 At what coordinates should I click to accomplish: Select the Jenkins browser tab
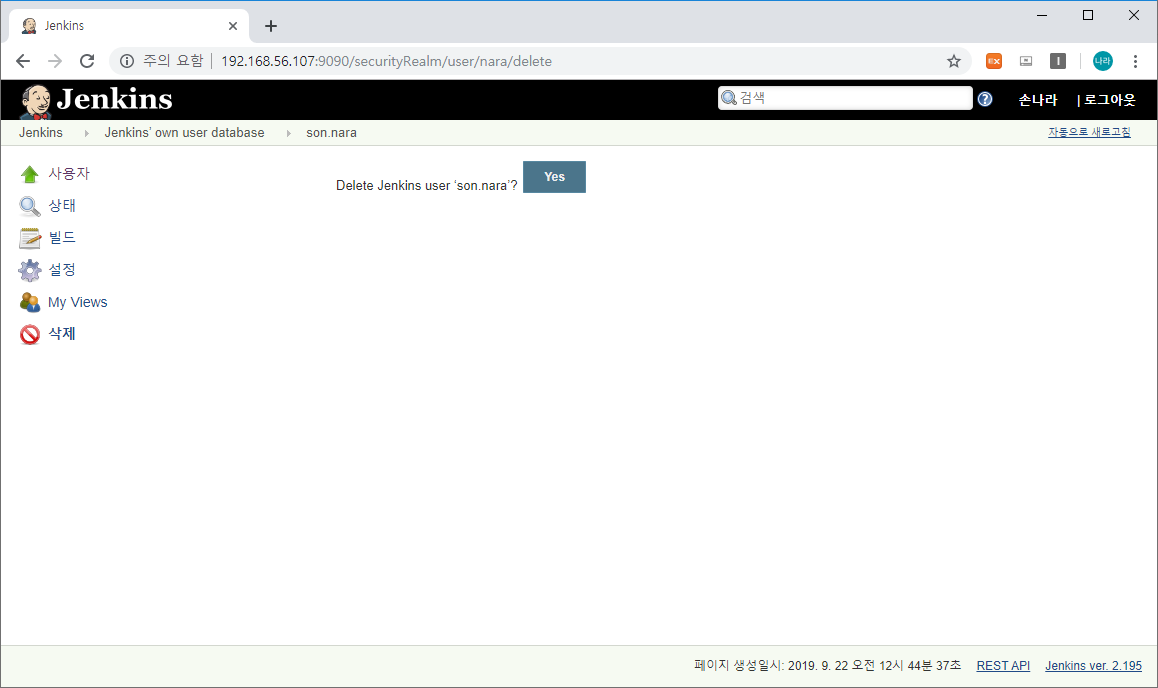[129, 26]
